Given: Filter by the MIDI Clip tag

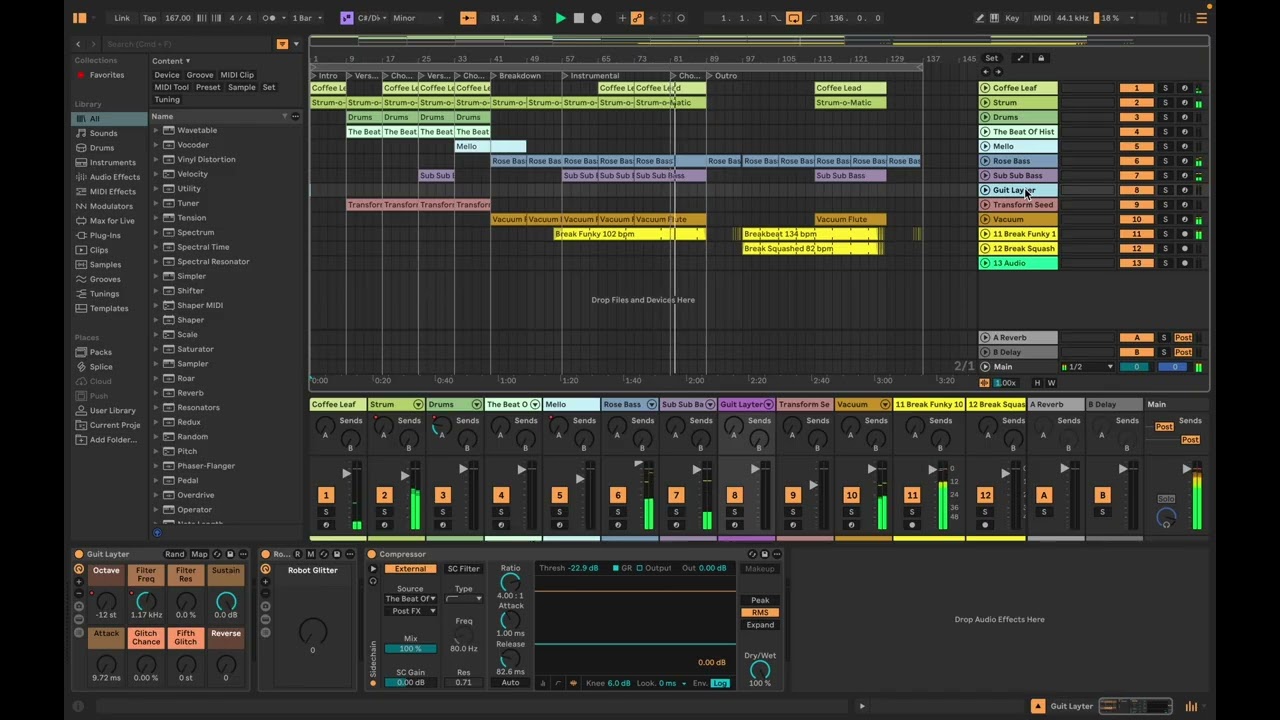Looking at the screenshot, I should 237,75.
